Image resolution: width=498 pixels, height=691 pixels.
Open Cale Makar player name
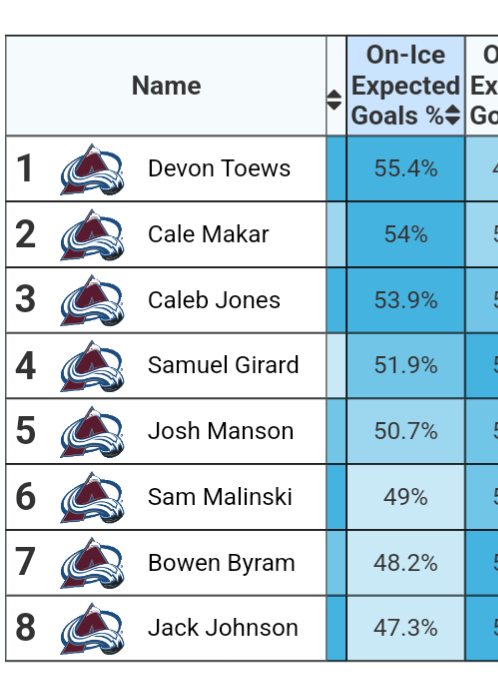coord(208,234)
